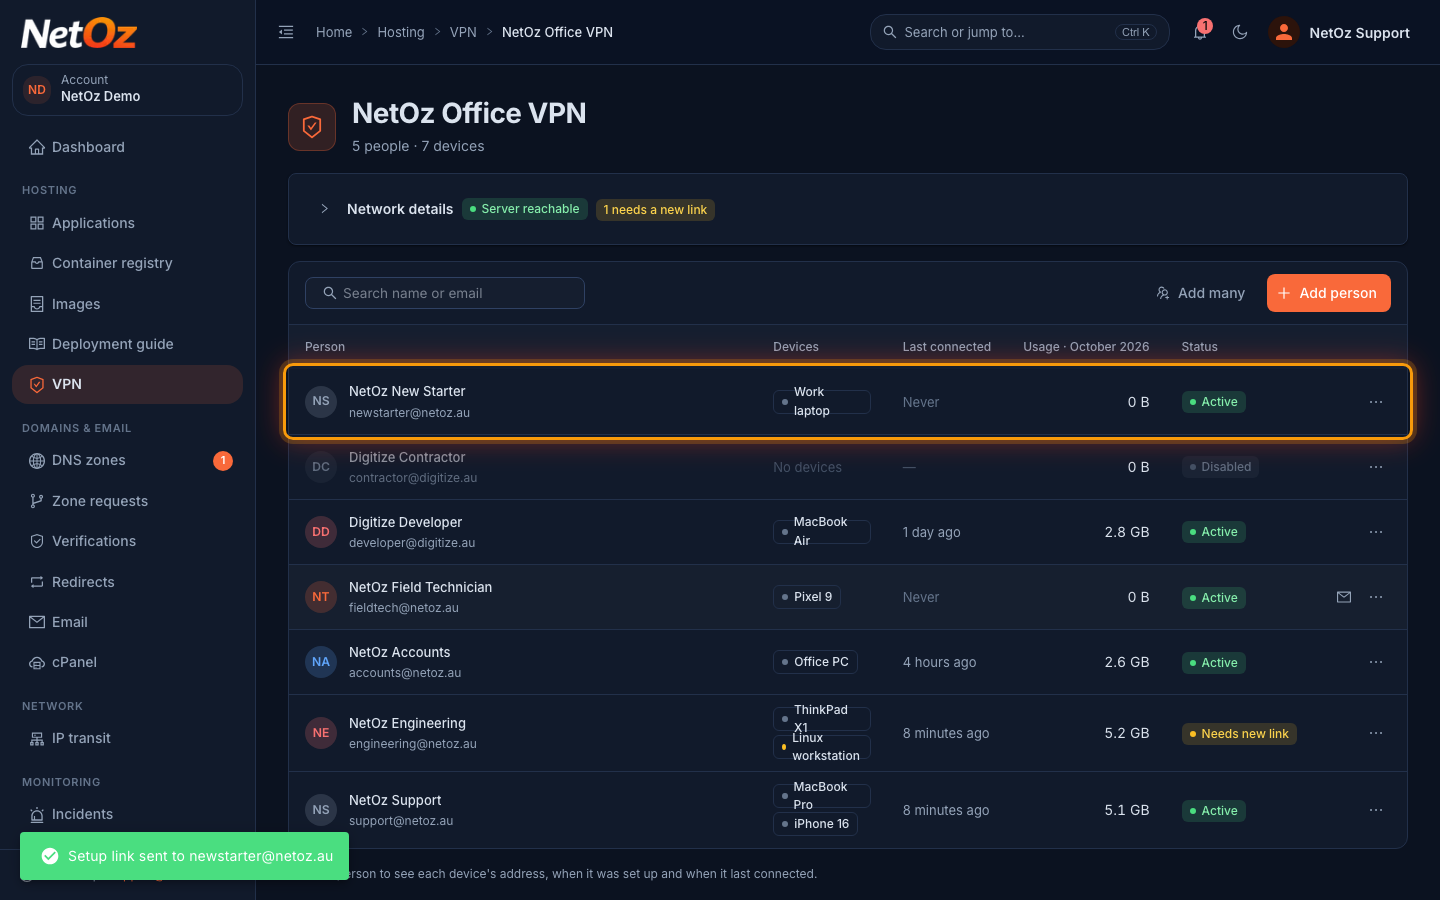Open the NetOz Accounts person row
The height and width of the screenshot is (900, 1440).
[848, 662]
